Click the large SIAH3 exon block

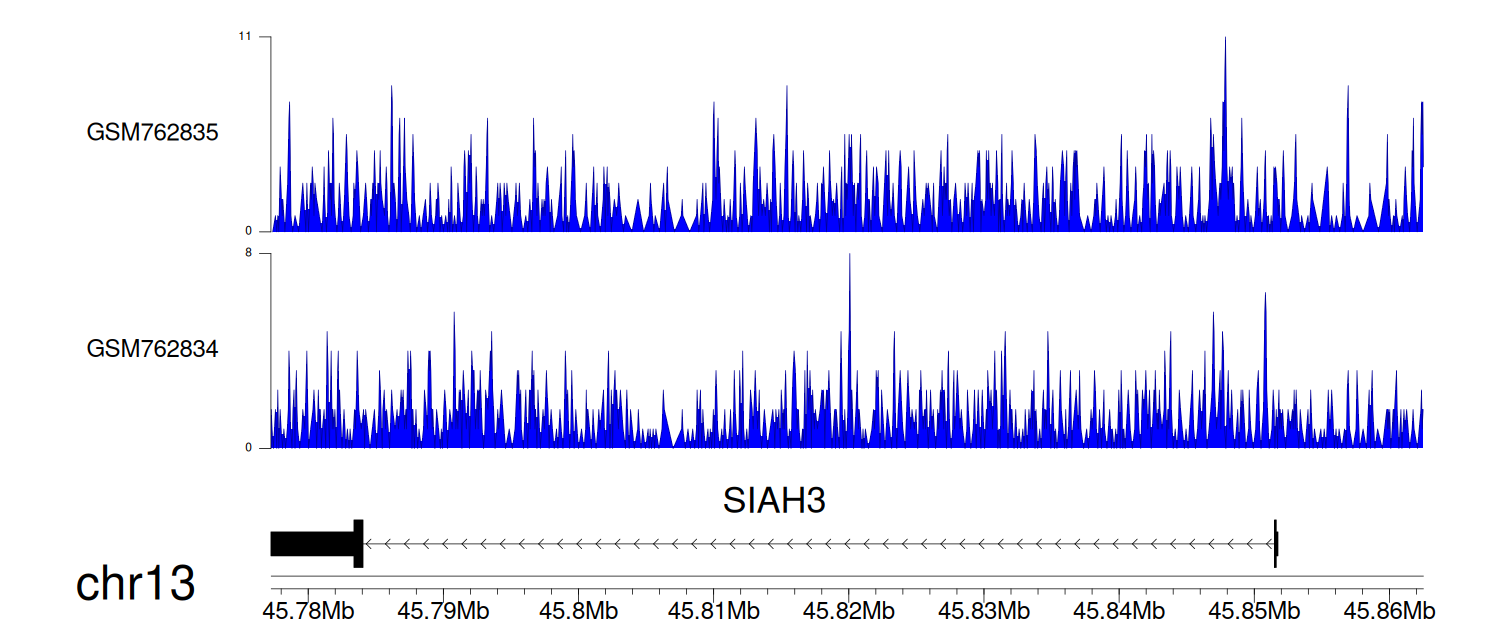click(314, 544)
